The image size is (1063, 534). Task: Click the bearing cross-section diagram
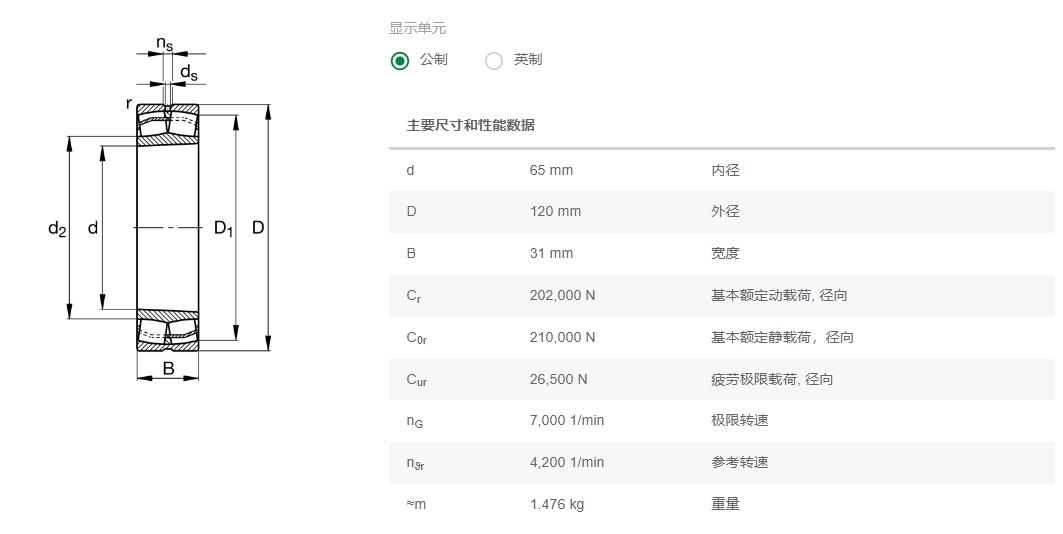coord(168,228)
